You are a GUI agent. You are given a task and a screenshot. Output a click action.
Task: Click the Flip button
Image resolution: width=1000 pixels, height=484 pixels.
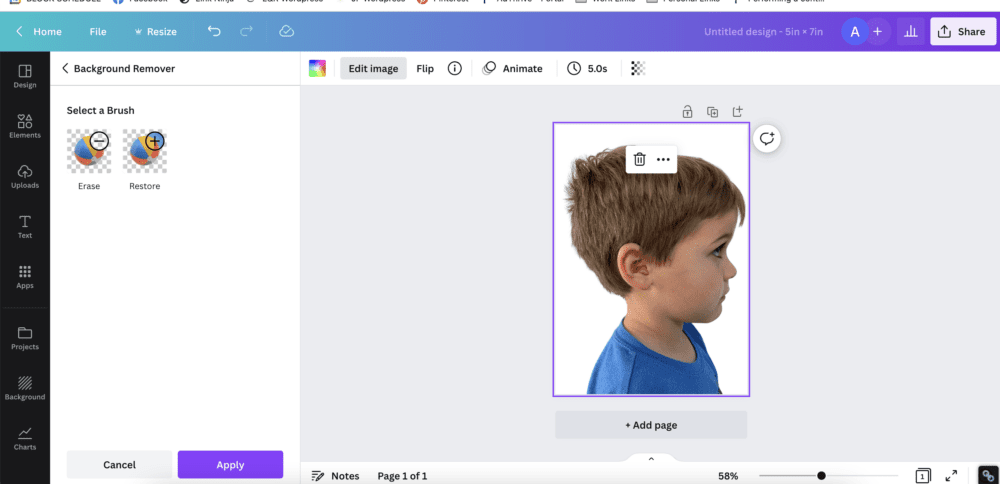point(425,68)
